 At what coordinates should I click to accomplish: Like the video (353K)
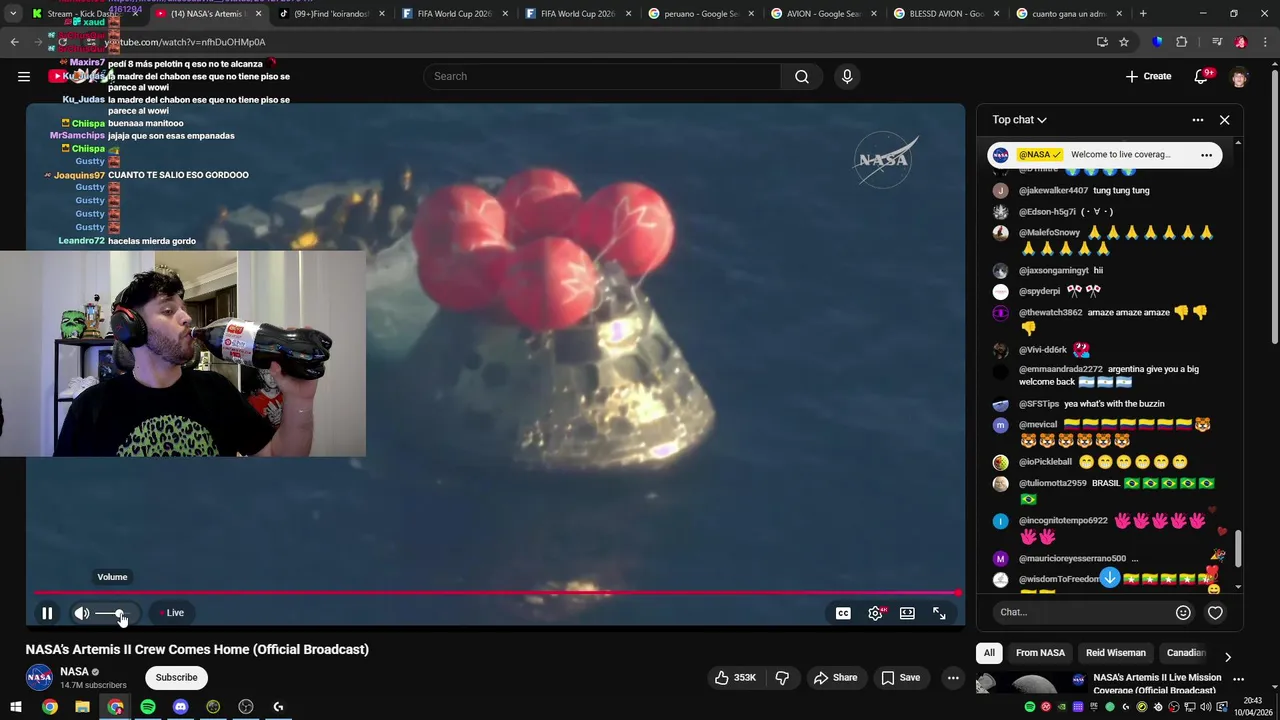tap(735, 678)
